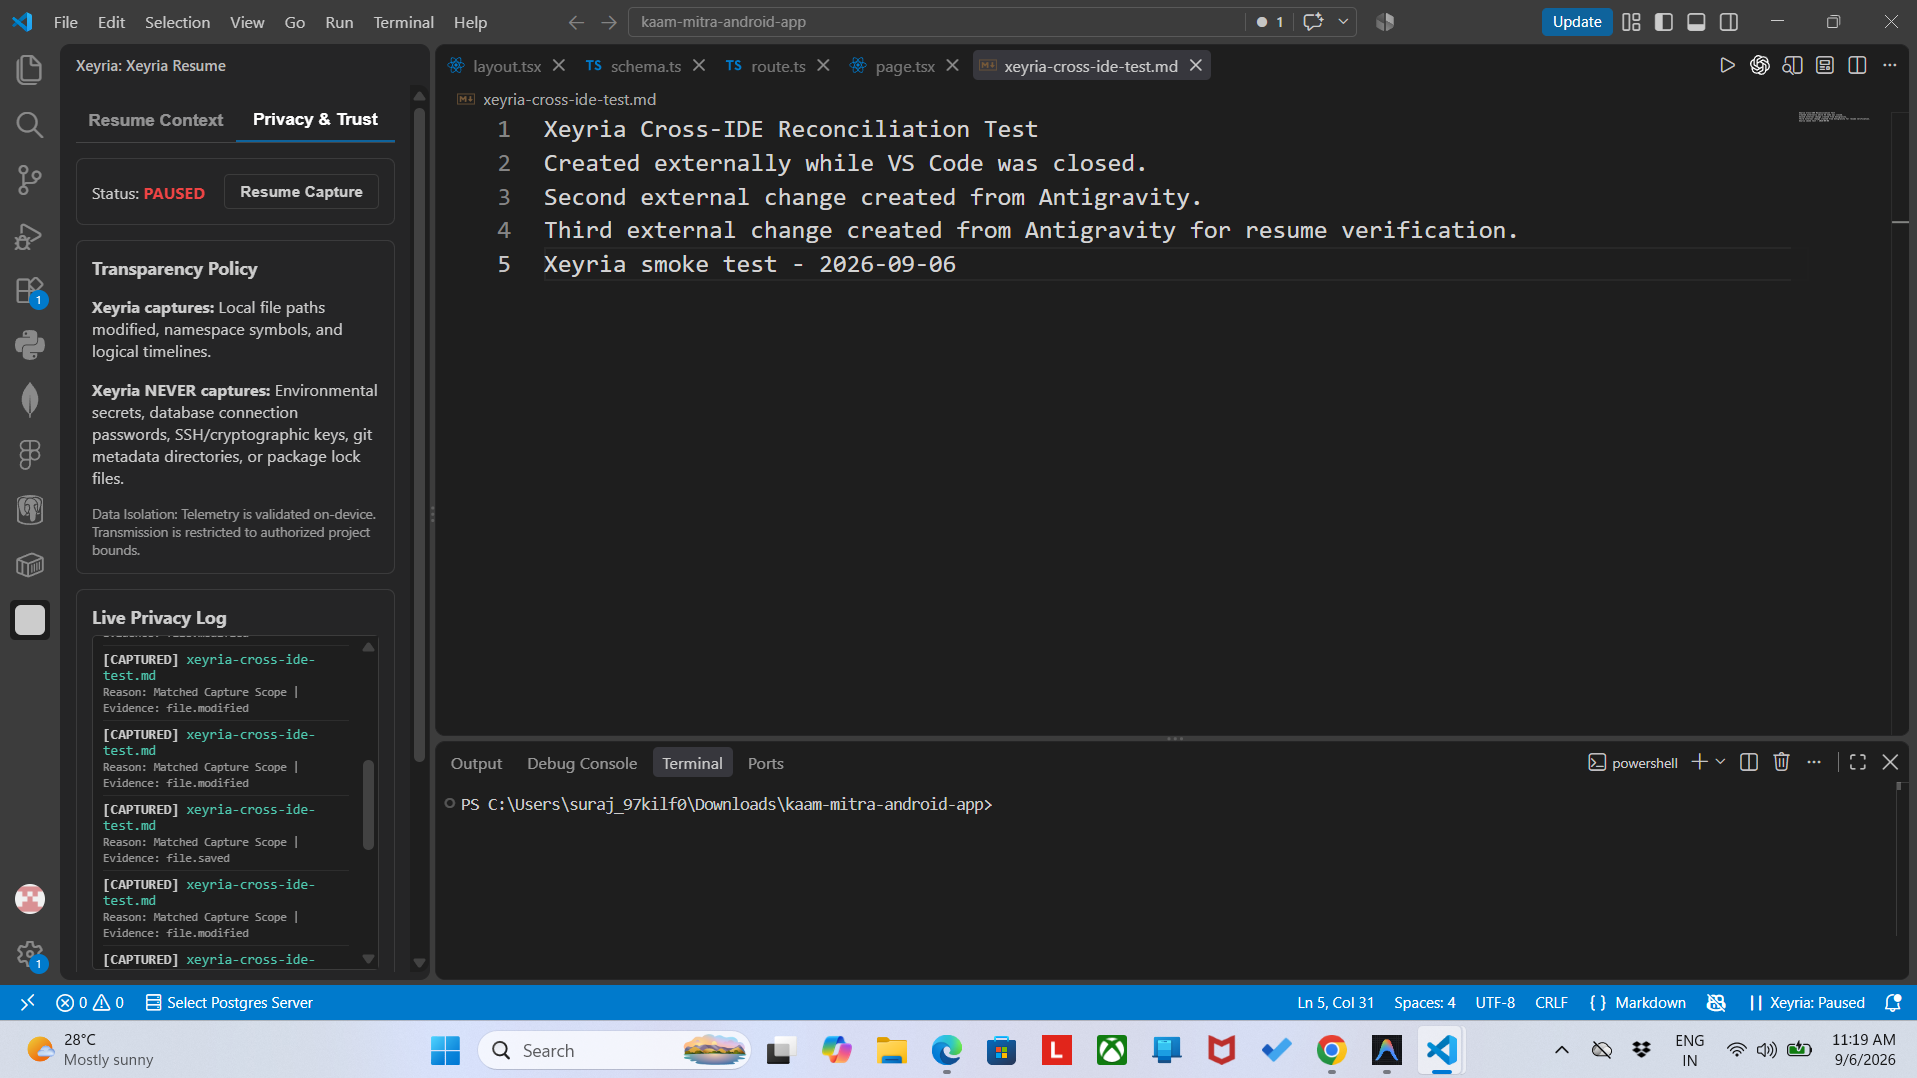Switch to the Resume Context tab
1917x1078 pixels.
[x=156, y=120]
